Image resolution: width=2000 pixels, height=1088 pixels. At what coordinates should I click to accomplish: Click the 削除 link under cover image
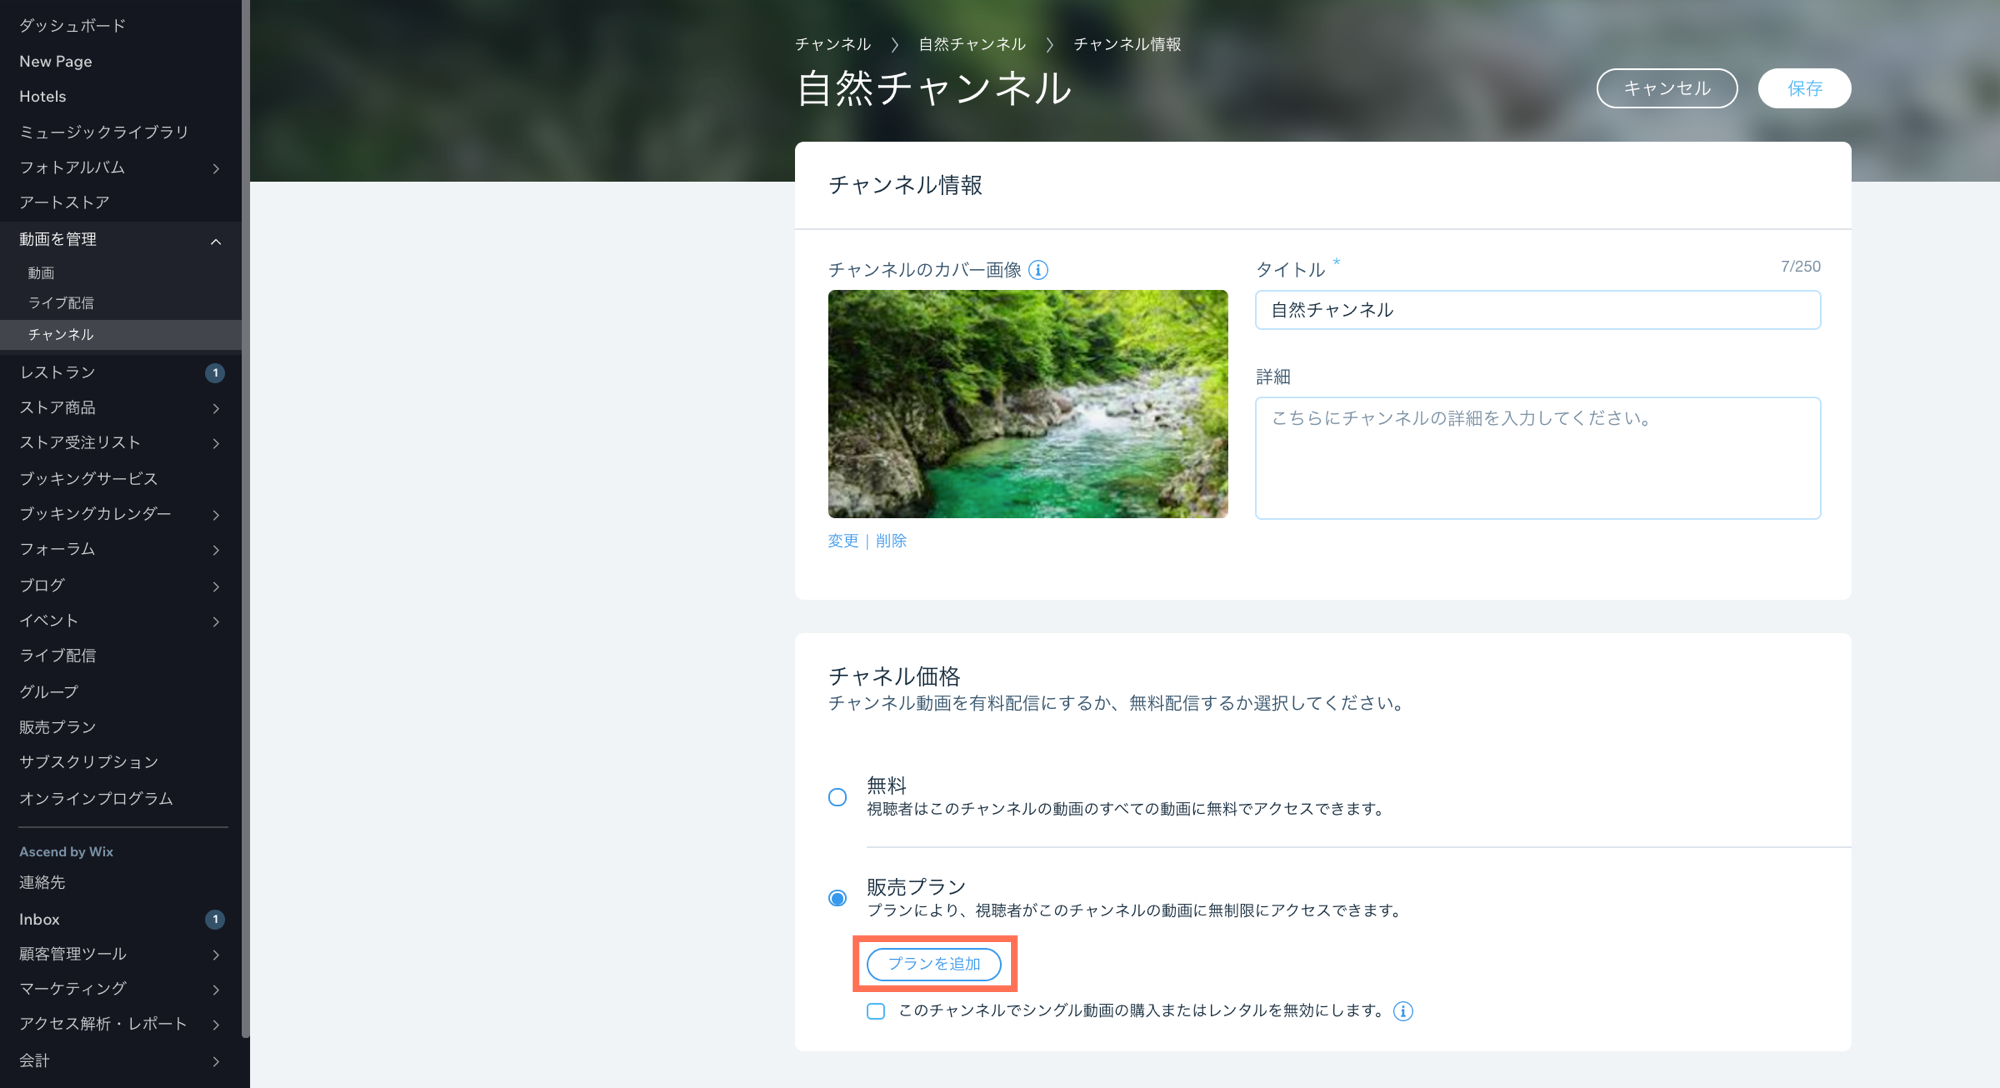tap(891, 541)
